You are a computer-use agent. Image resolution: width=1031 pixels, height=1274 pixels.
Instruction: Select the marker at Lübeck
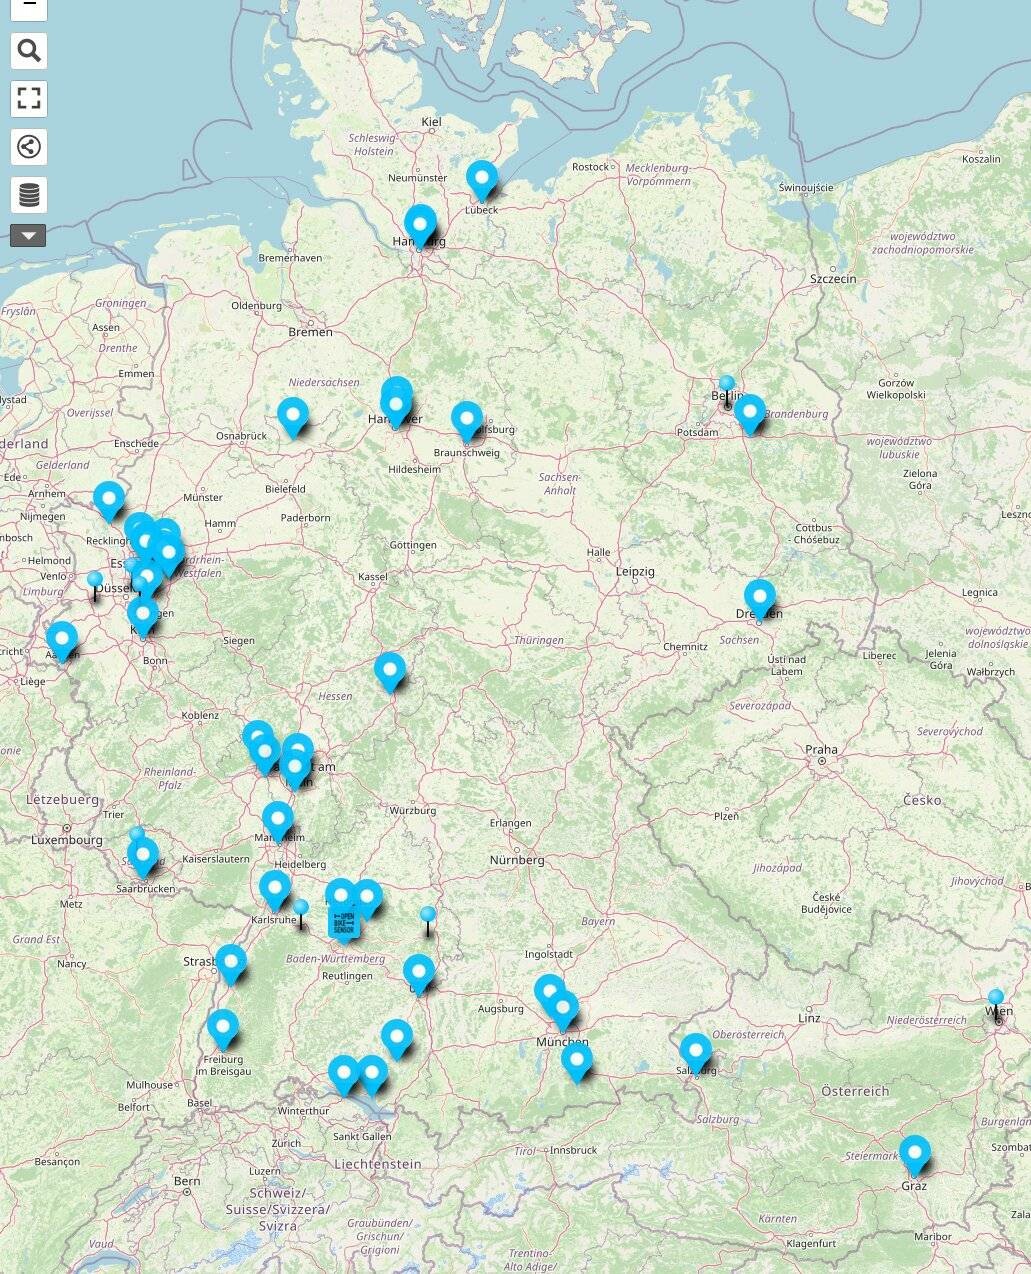point(482,179)
